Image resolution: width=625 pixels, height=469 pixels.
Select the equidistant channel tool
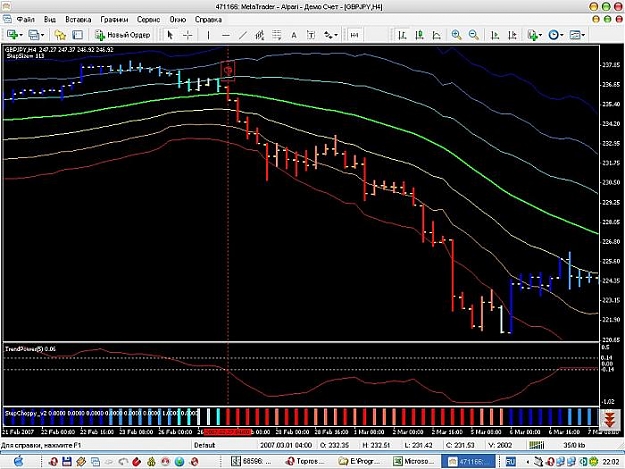(259, 35)
